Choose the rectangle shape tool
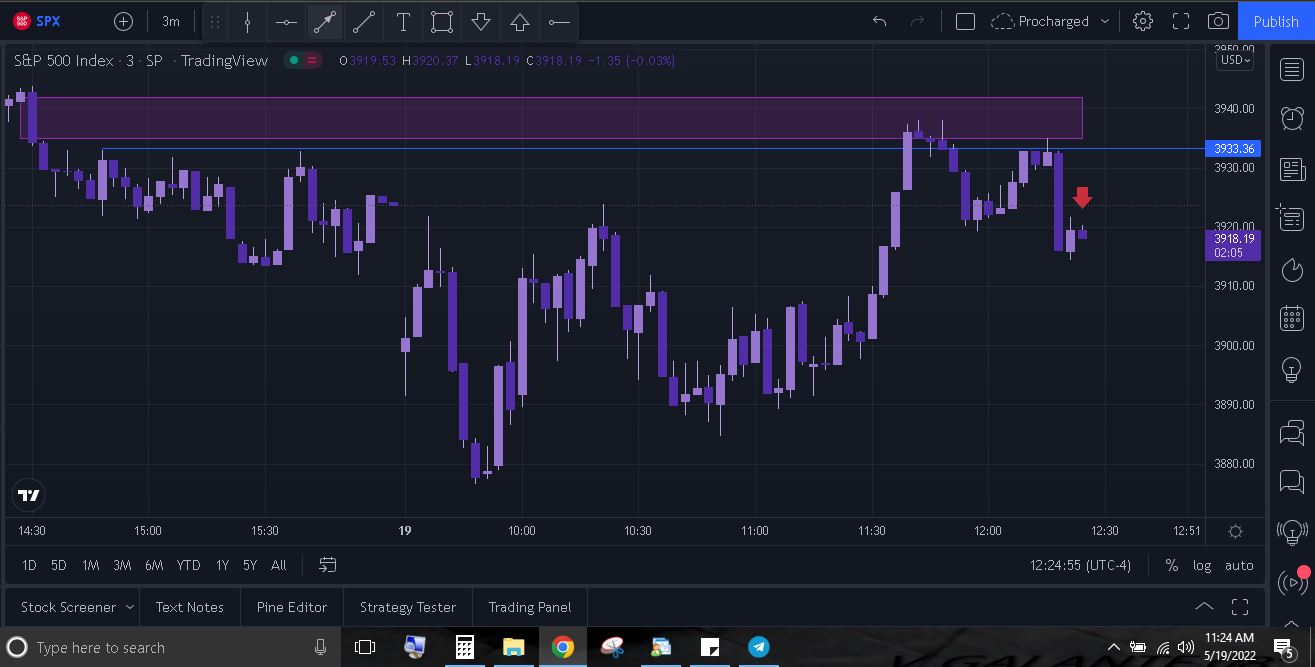This screenshot has height=667, width=1315. coord(442,21)
